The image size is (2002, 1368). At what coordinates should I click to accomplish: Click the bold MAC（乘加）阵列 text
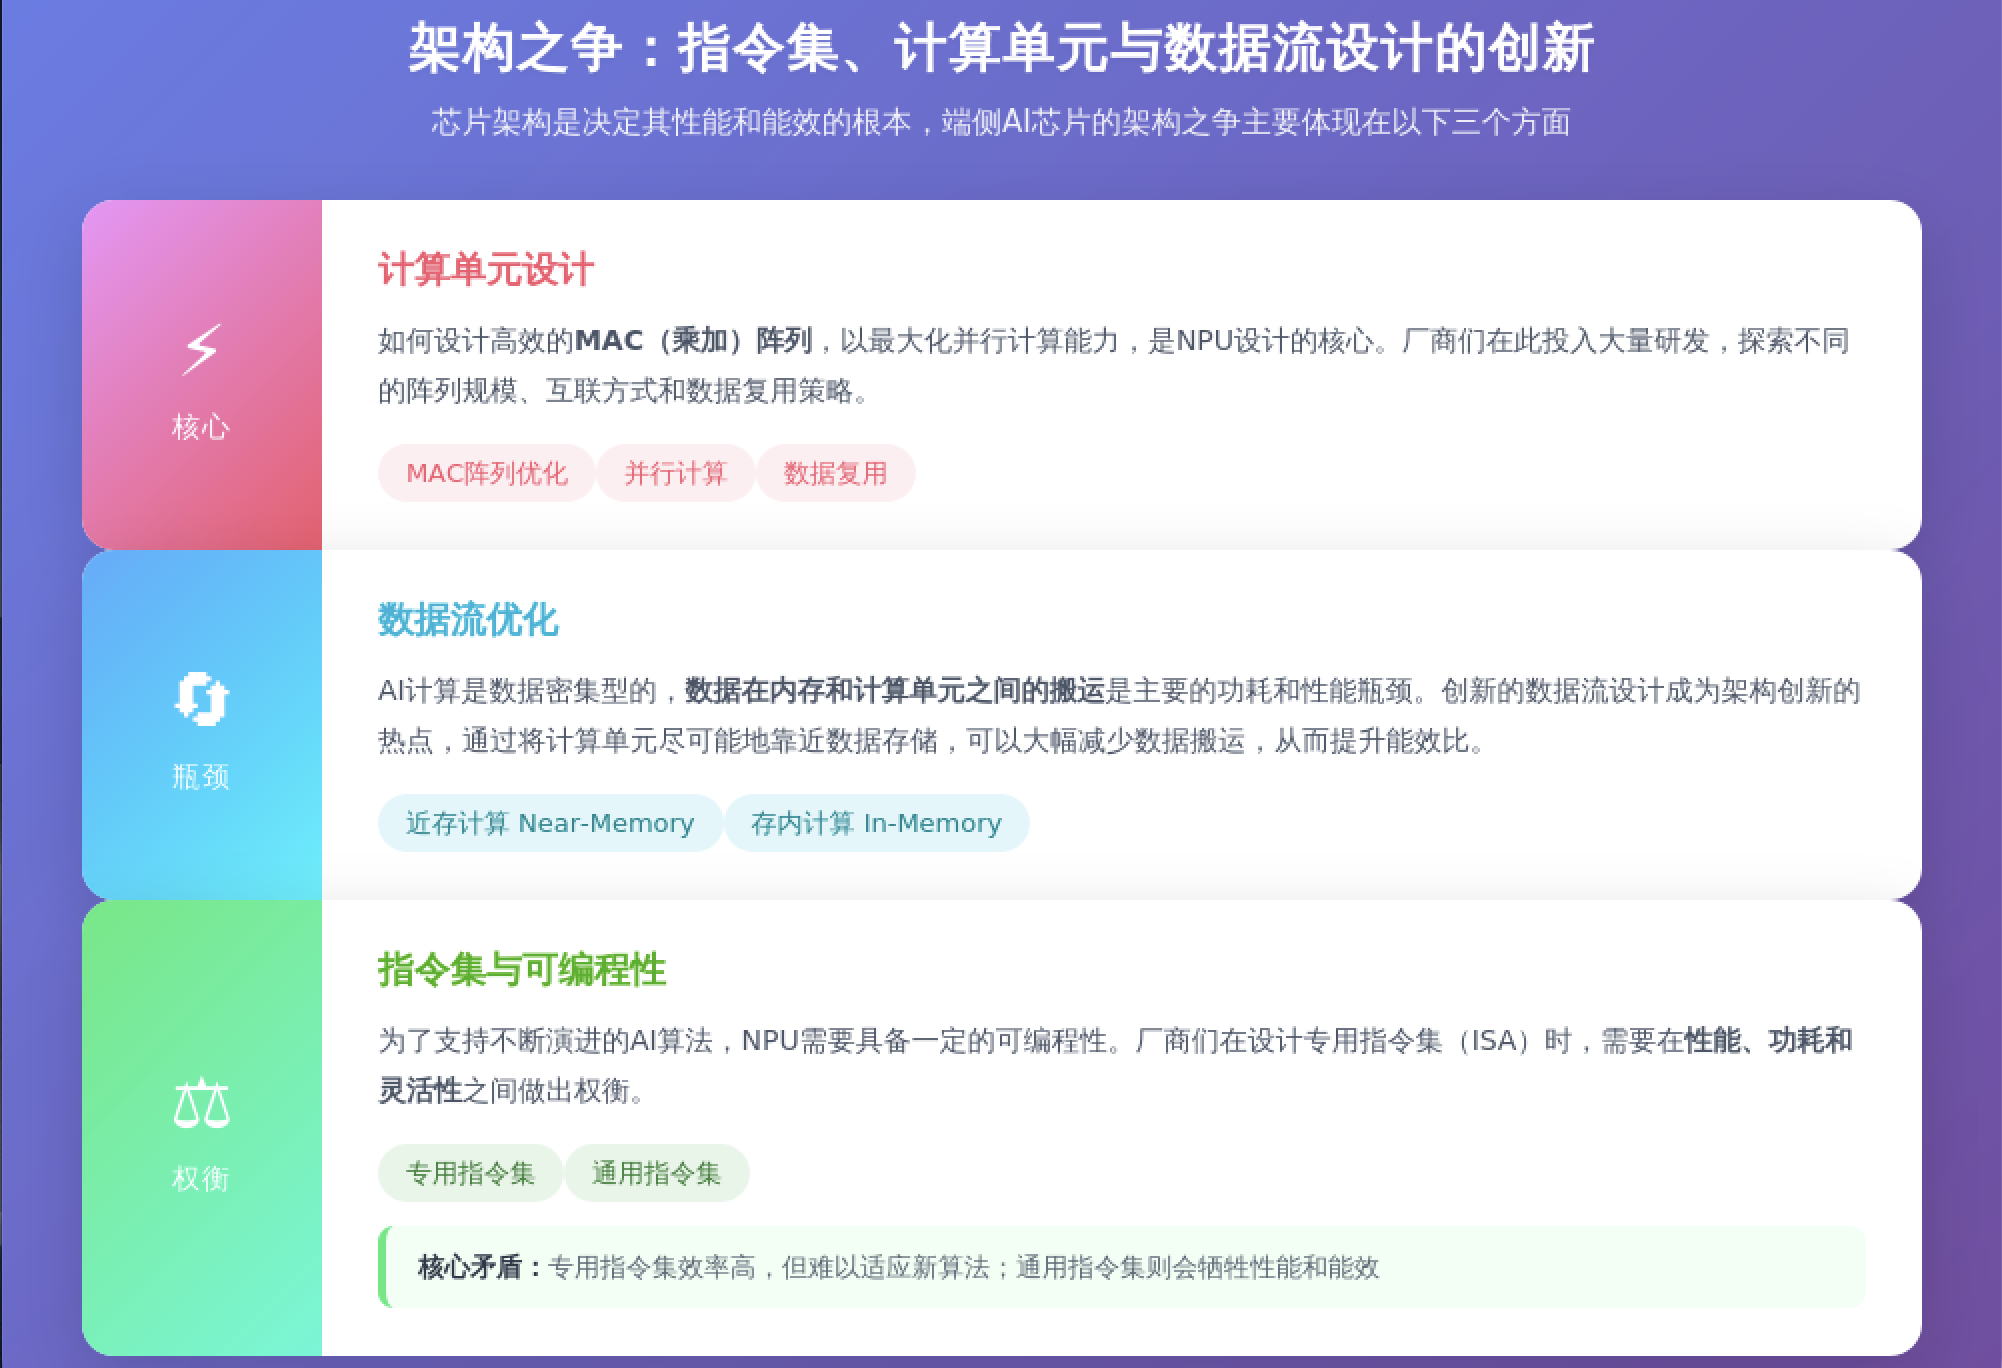coord(694,341)
